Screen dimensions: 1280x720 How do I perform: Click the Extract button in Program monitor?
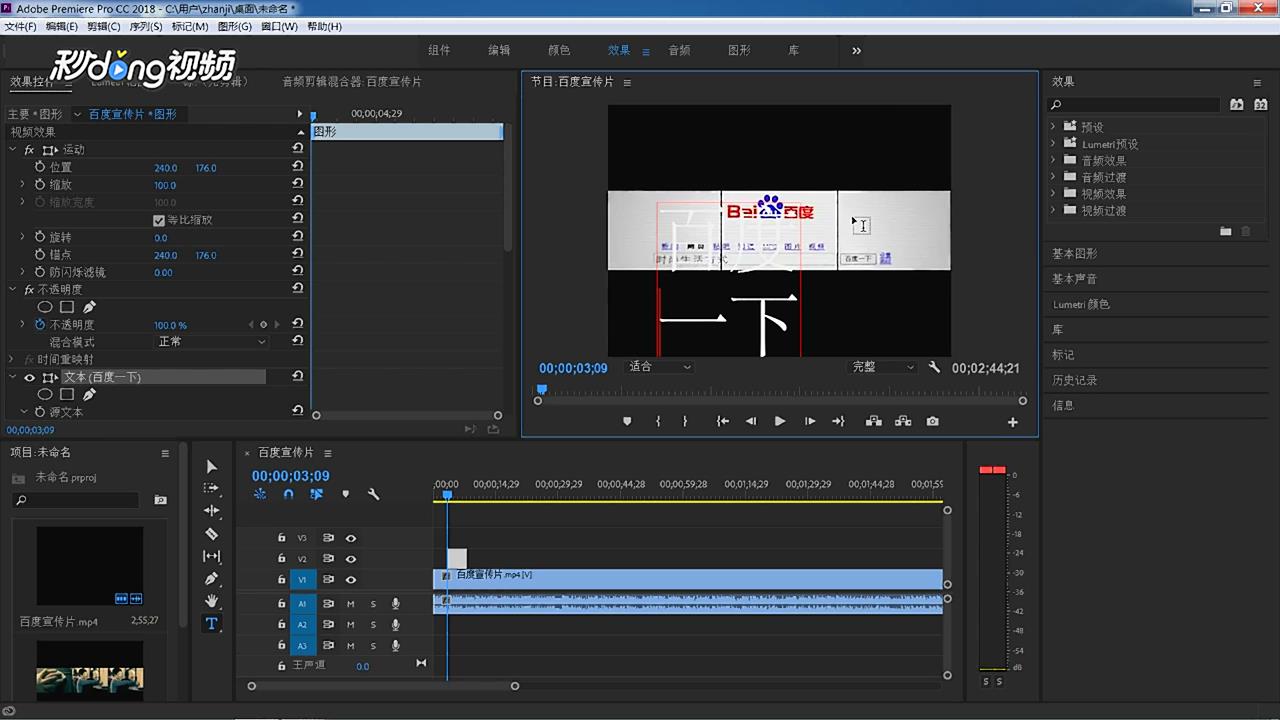tap(903, 421)
